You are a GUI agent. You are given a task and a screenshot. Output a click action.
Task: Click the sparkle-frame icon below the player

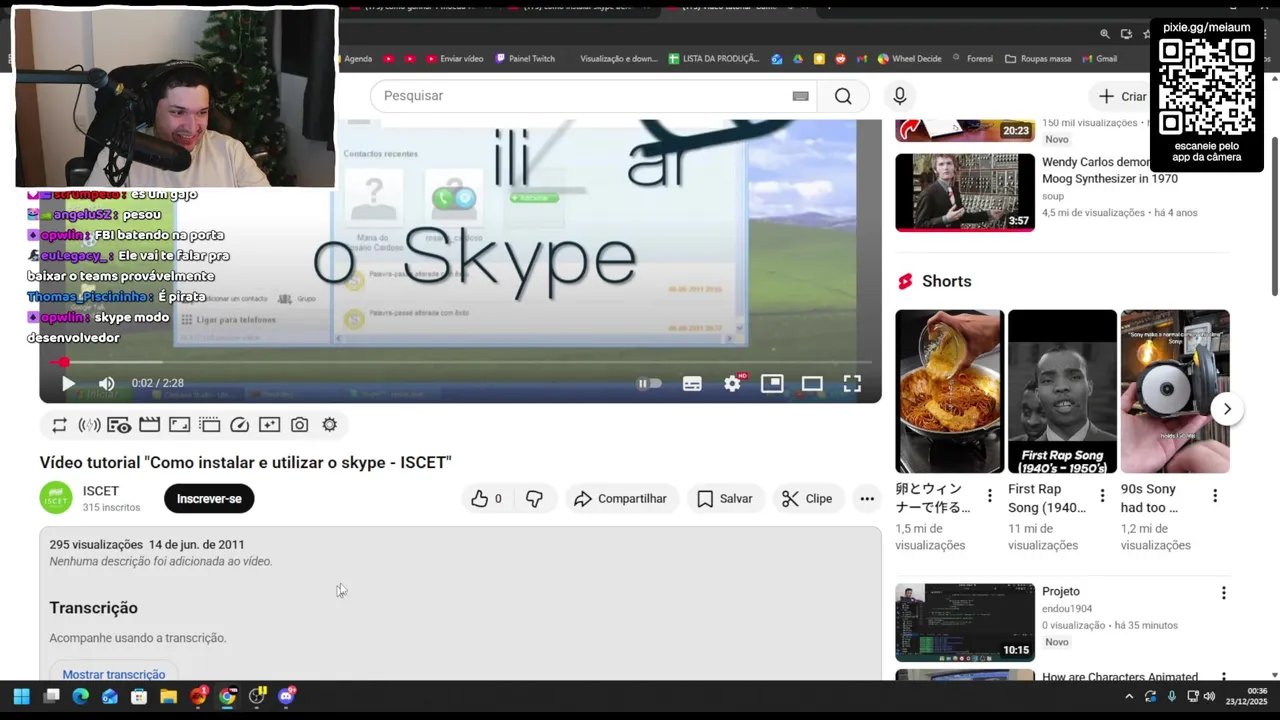pos(269,425)
